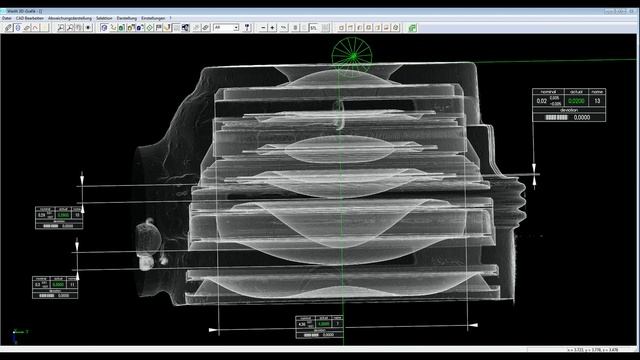The image size is (640, 360).
Task: Open the Abweichungsdarstellung menu
Action: [70, 18]
